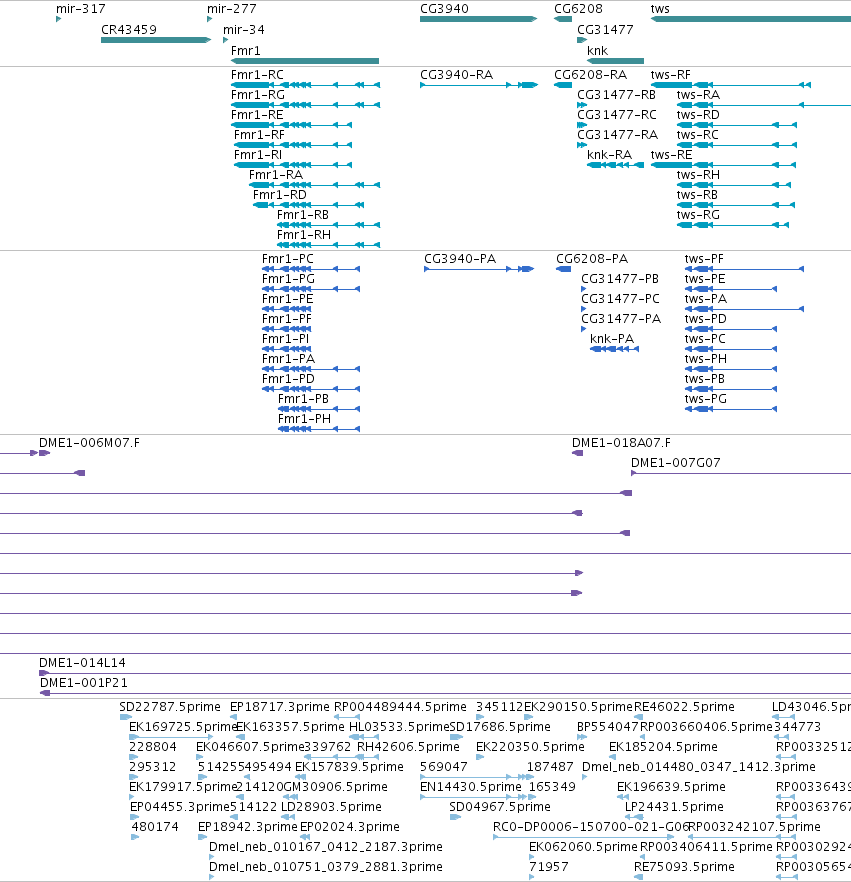
Task: Select transcript Fmr1-RE
Action: click(291, 125)
